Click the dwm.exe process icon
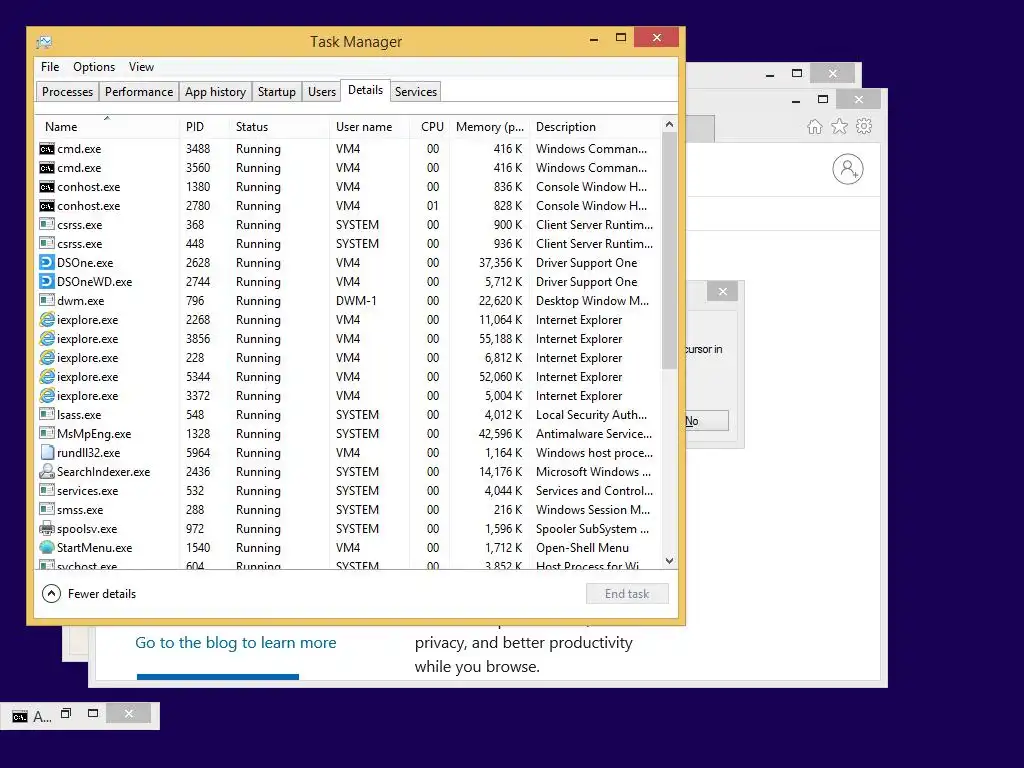The width and height of the screenshot is (1024, 768). coord(46,300)
